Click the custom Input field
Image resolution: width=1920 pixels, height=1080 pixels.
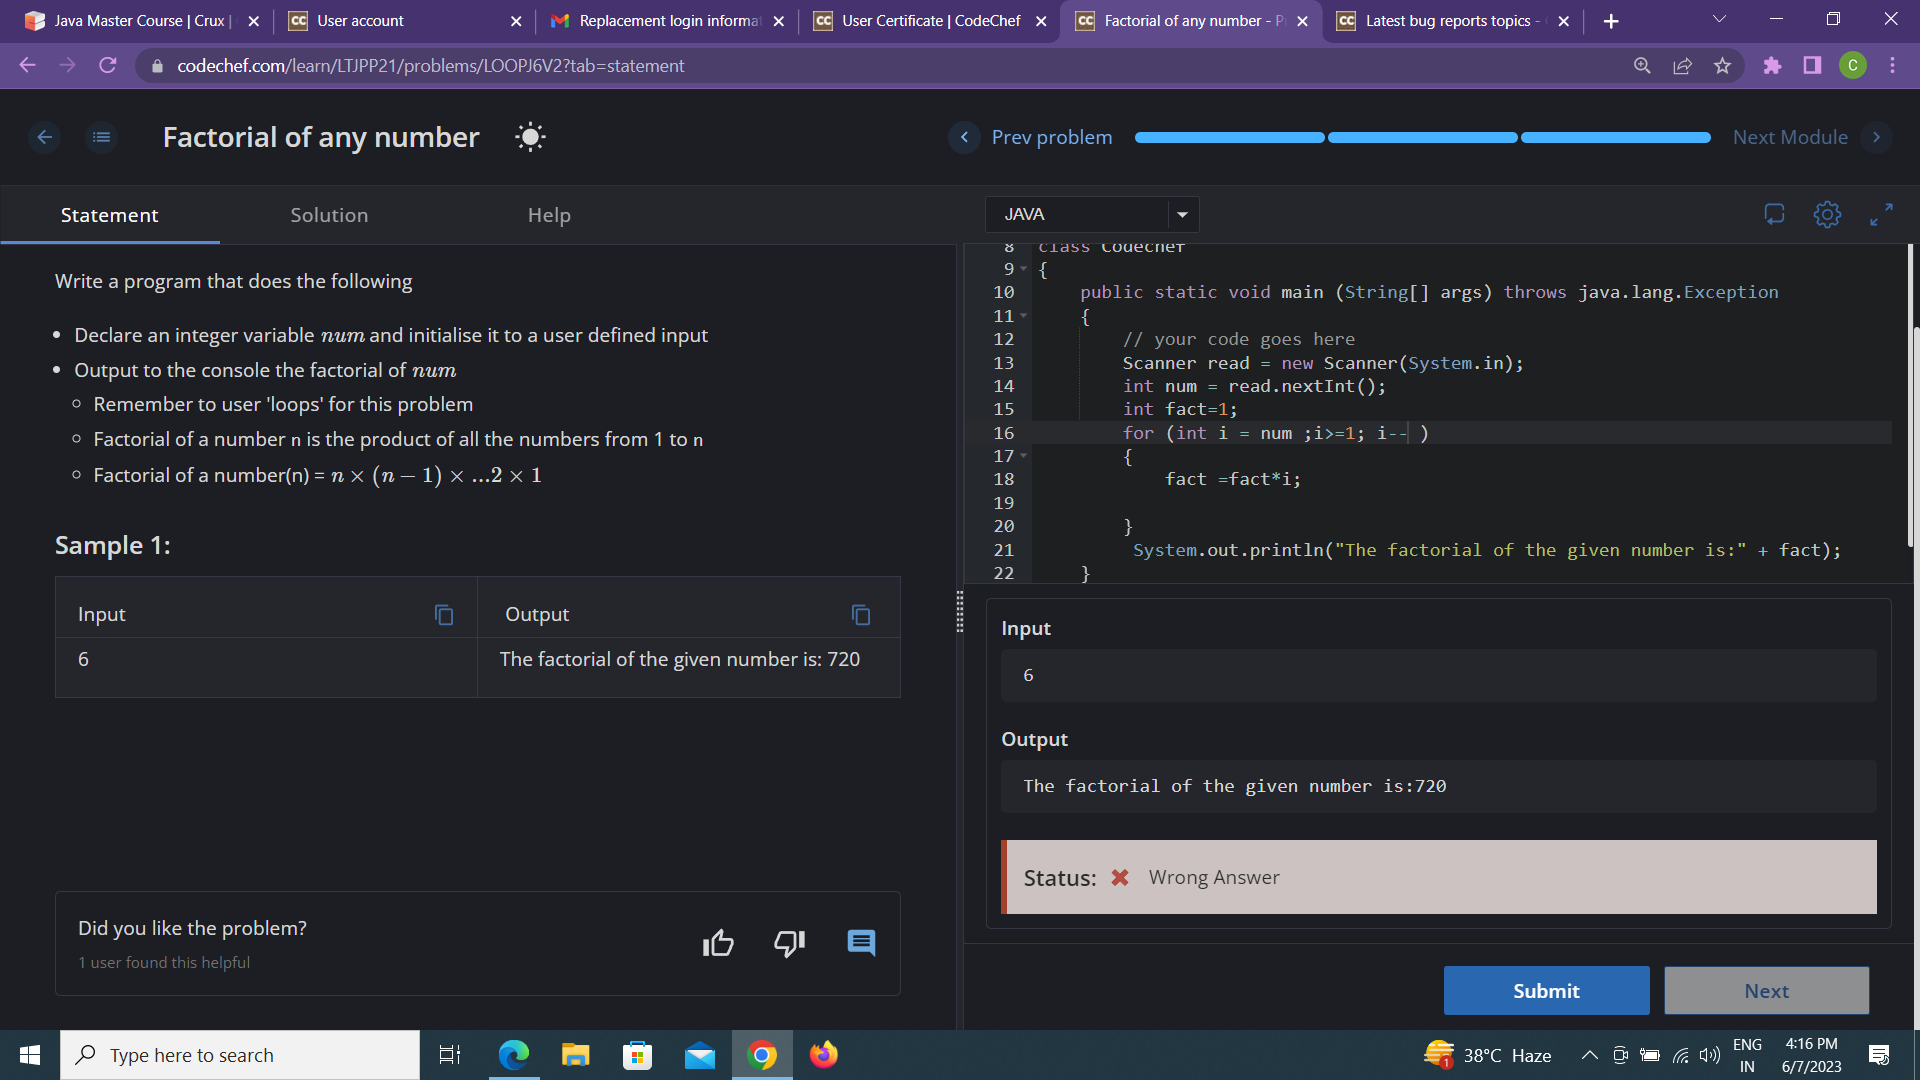pos(1438,676)
